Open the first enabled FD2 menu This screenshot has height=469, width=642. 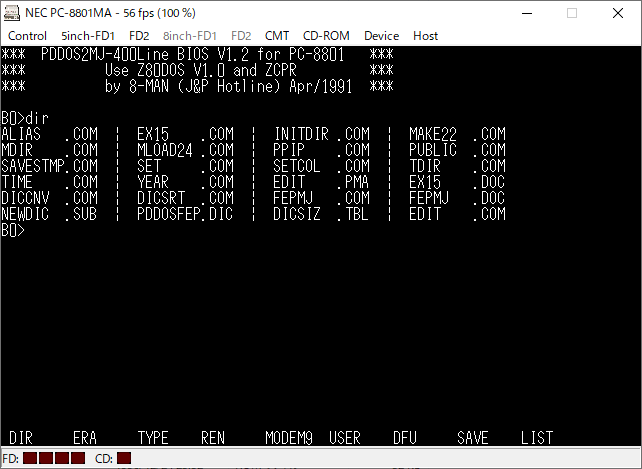click(x=139, y=36)
